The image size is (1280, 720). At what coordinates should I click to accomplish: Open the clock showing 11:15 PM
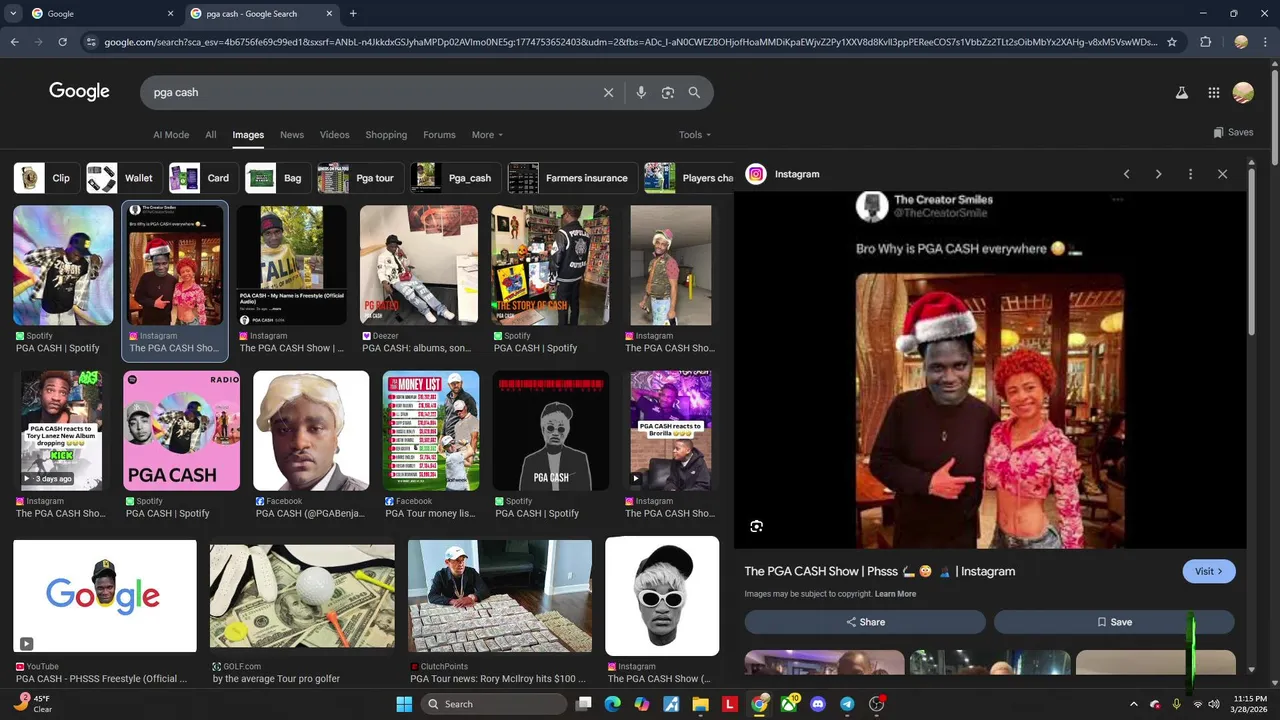tap(1249, 704)
